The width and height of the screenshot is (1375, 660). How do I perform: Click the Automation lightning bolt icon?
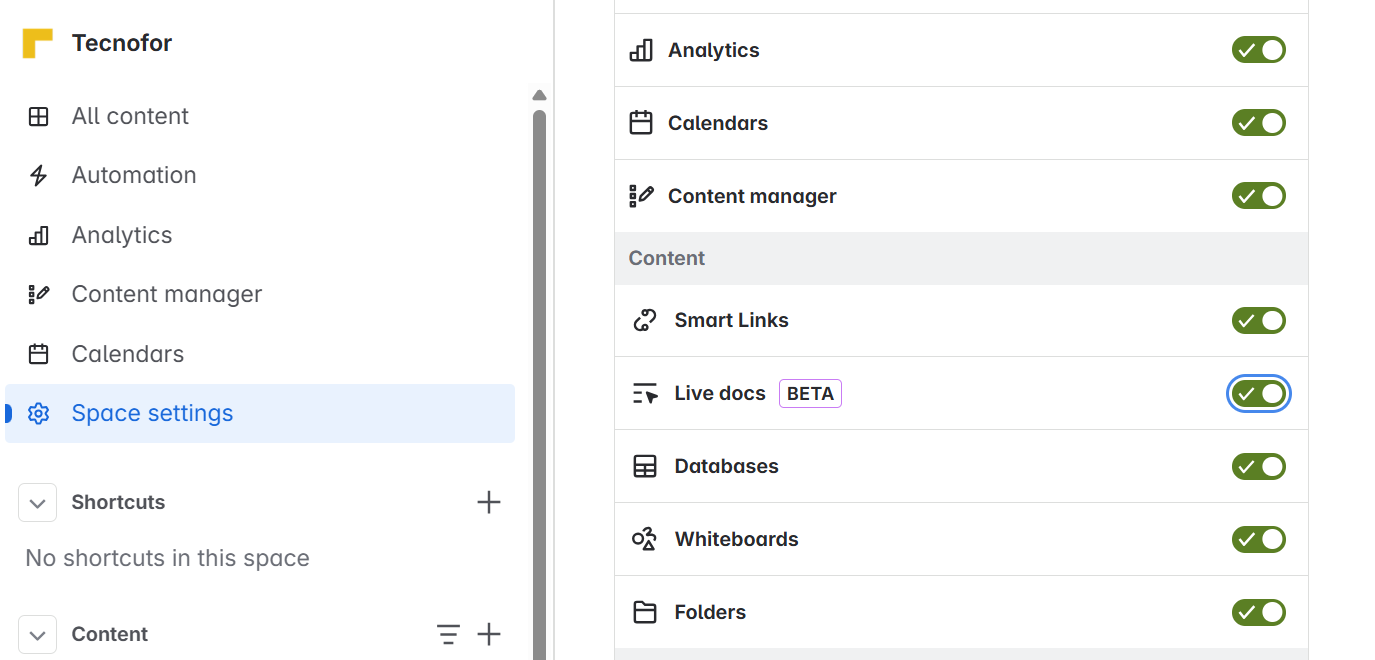39,174
